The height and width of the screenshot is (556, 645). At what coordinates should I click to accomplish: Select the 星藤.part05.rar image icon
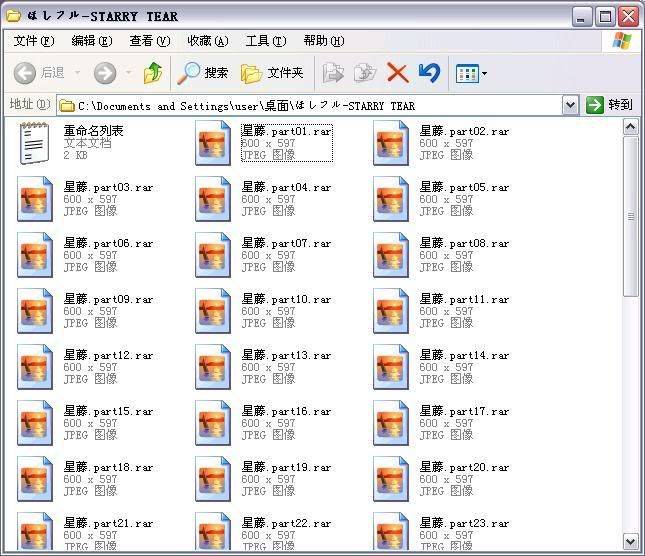click(x=391, y=199)
